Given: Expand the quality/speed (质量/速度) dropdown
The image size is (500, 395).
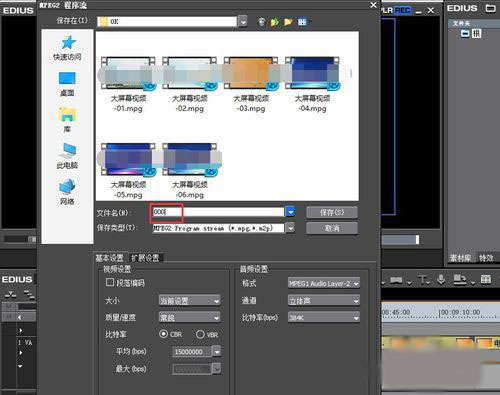Looking at the screenshot, I should (x=189, y=318).
